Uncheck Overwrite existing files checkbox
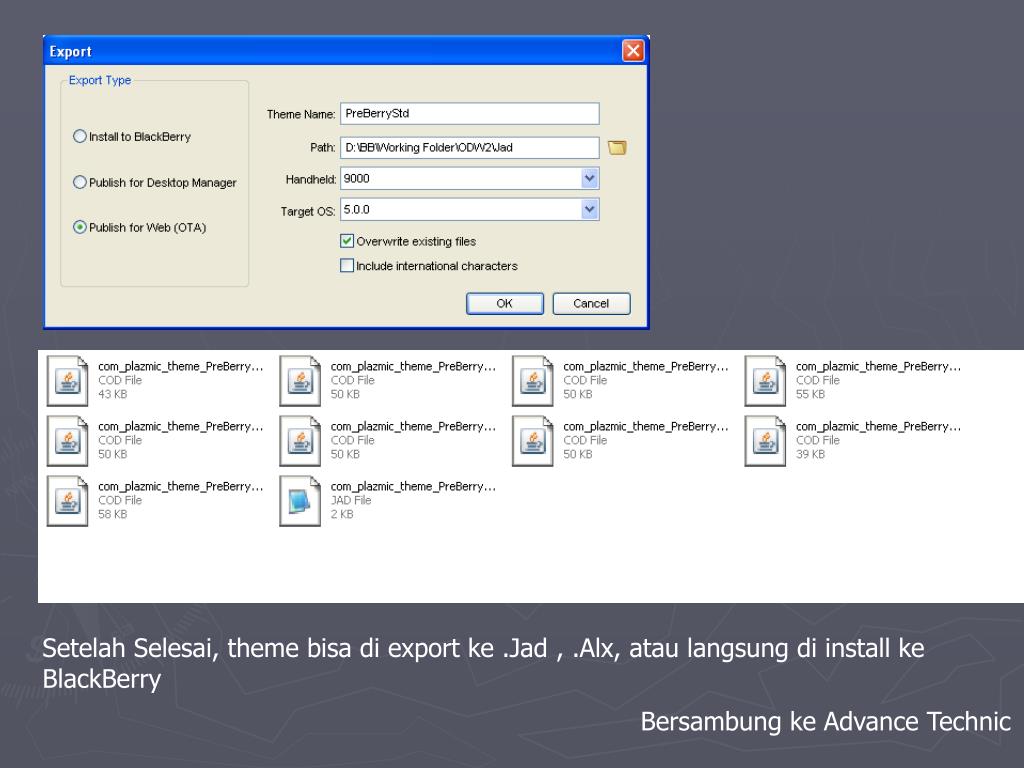Viewport: 1024px width, 768px height. (347, 241)
